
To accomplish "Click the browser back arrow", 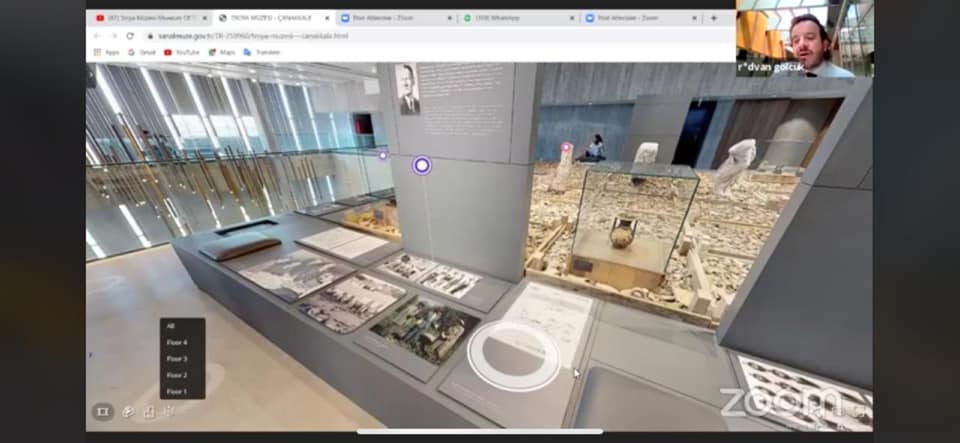I will pyautogui.click(x=97, y=35).
